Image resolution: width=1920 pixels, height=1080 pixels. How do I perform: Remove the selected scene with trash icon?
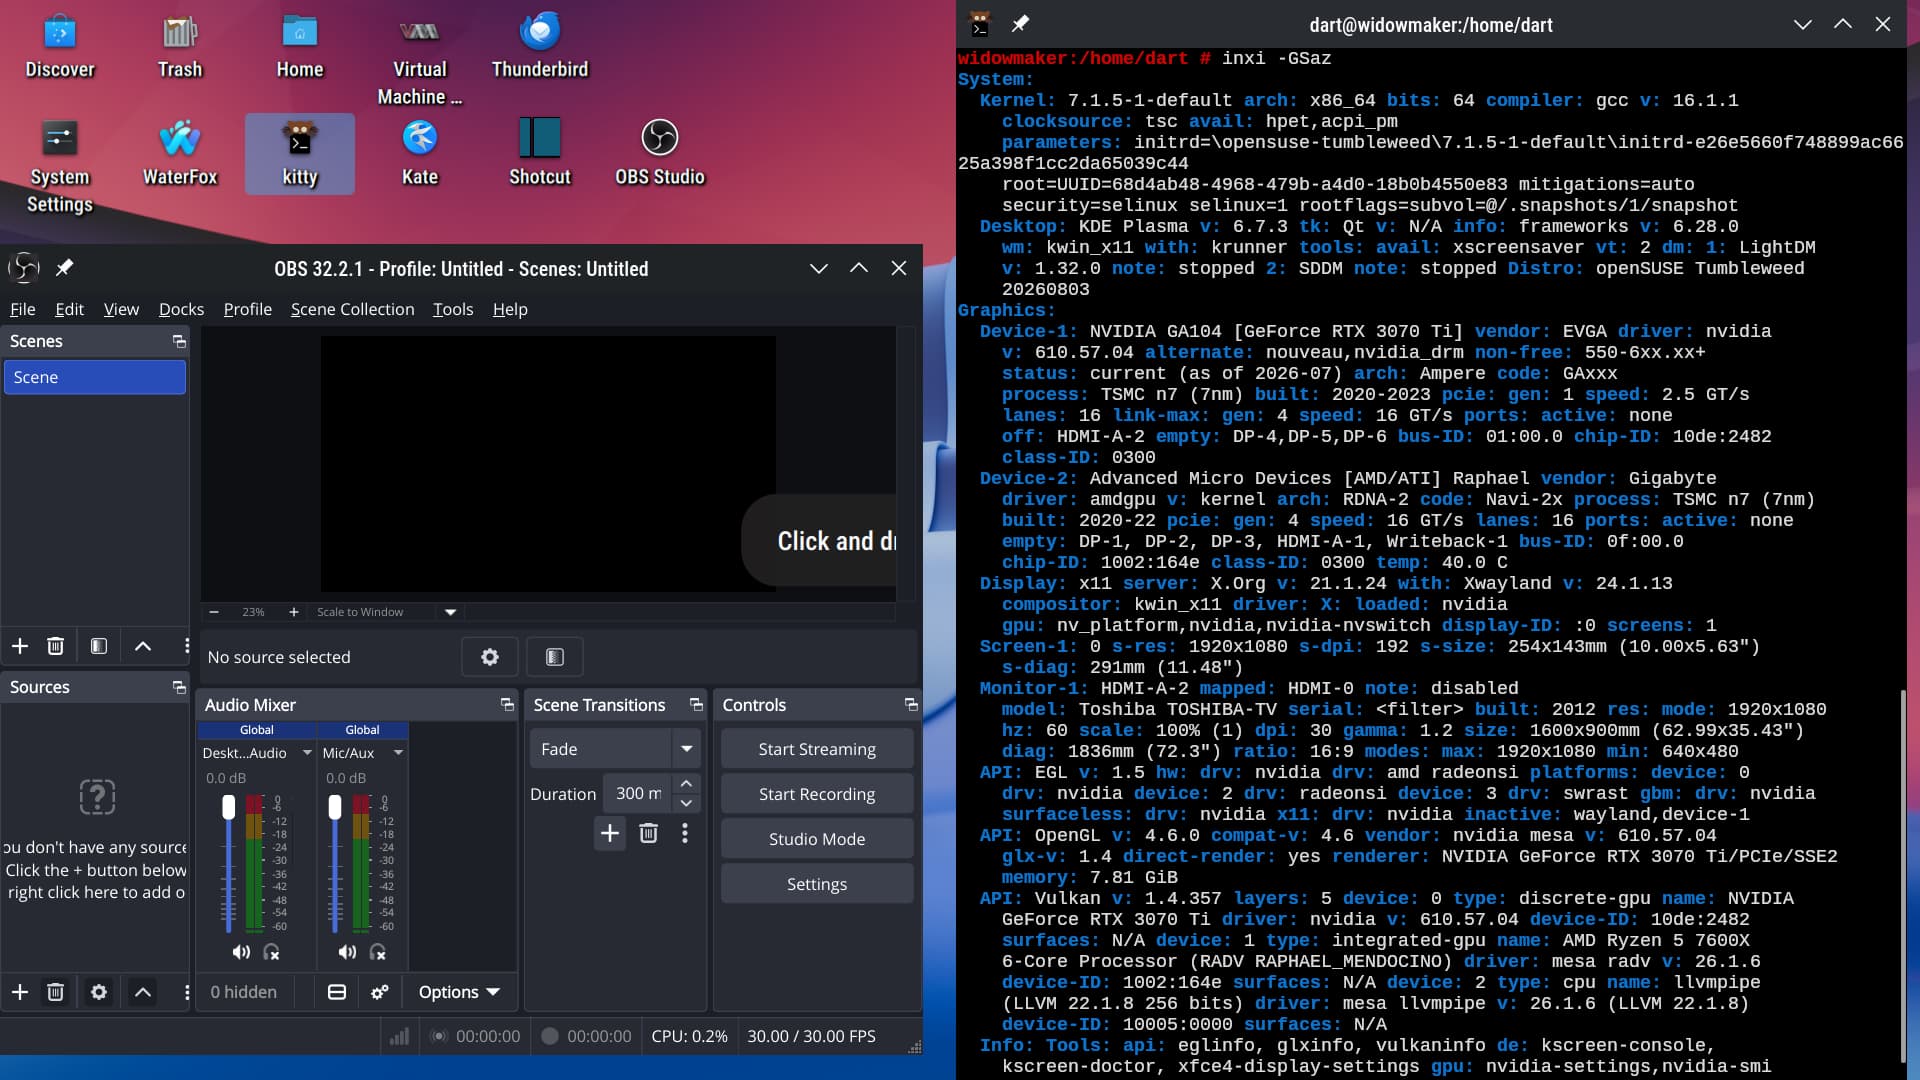(x=56, y=646)
